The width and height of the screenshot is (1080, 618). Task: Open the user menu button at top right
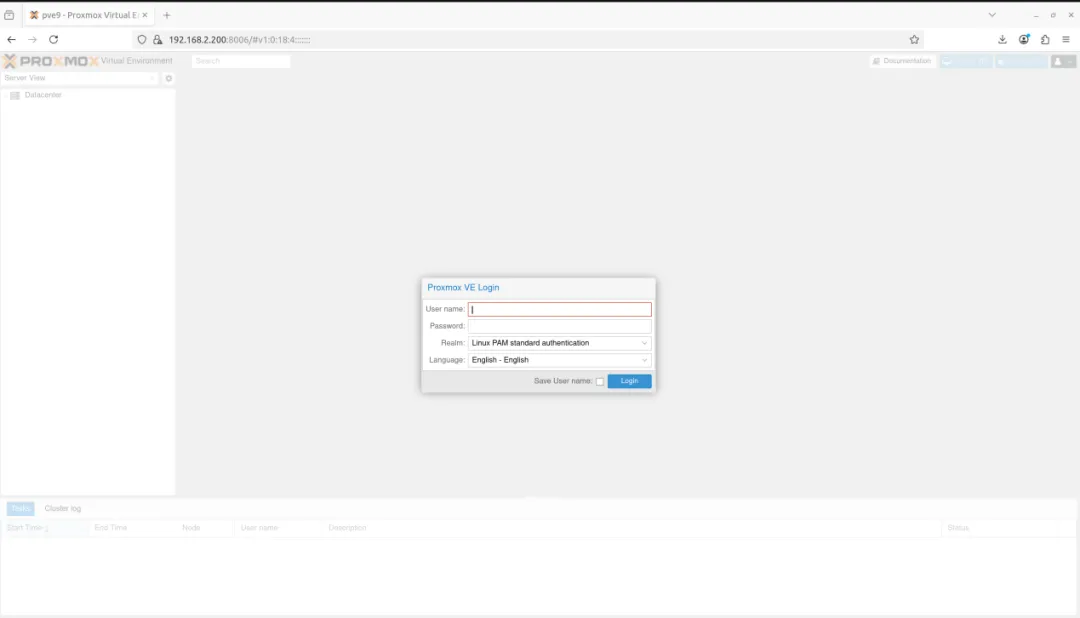click(1063, 61)
